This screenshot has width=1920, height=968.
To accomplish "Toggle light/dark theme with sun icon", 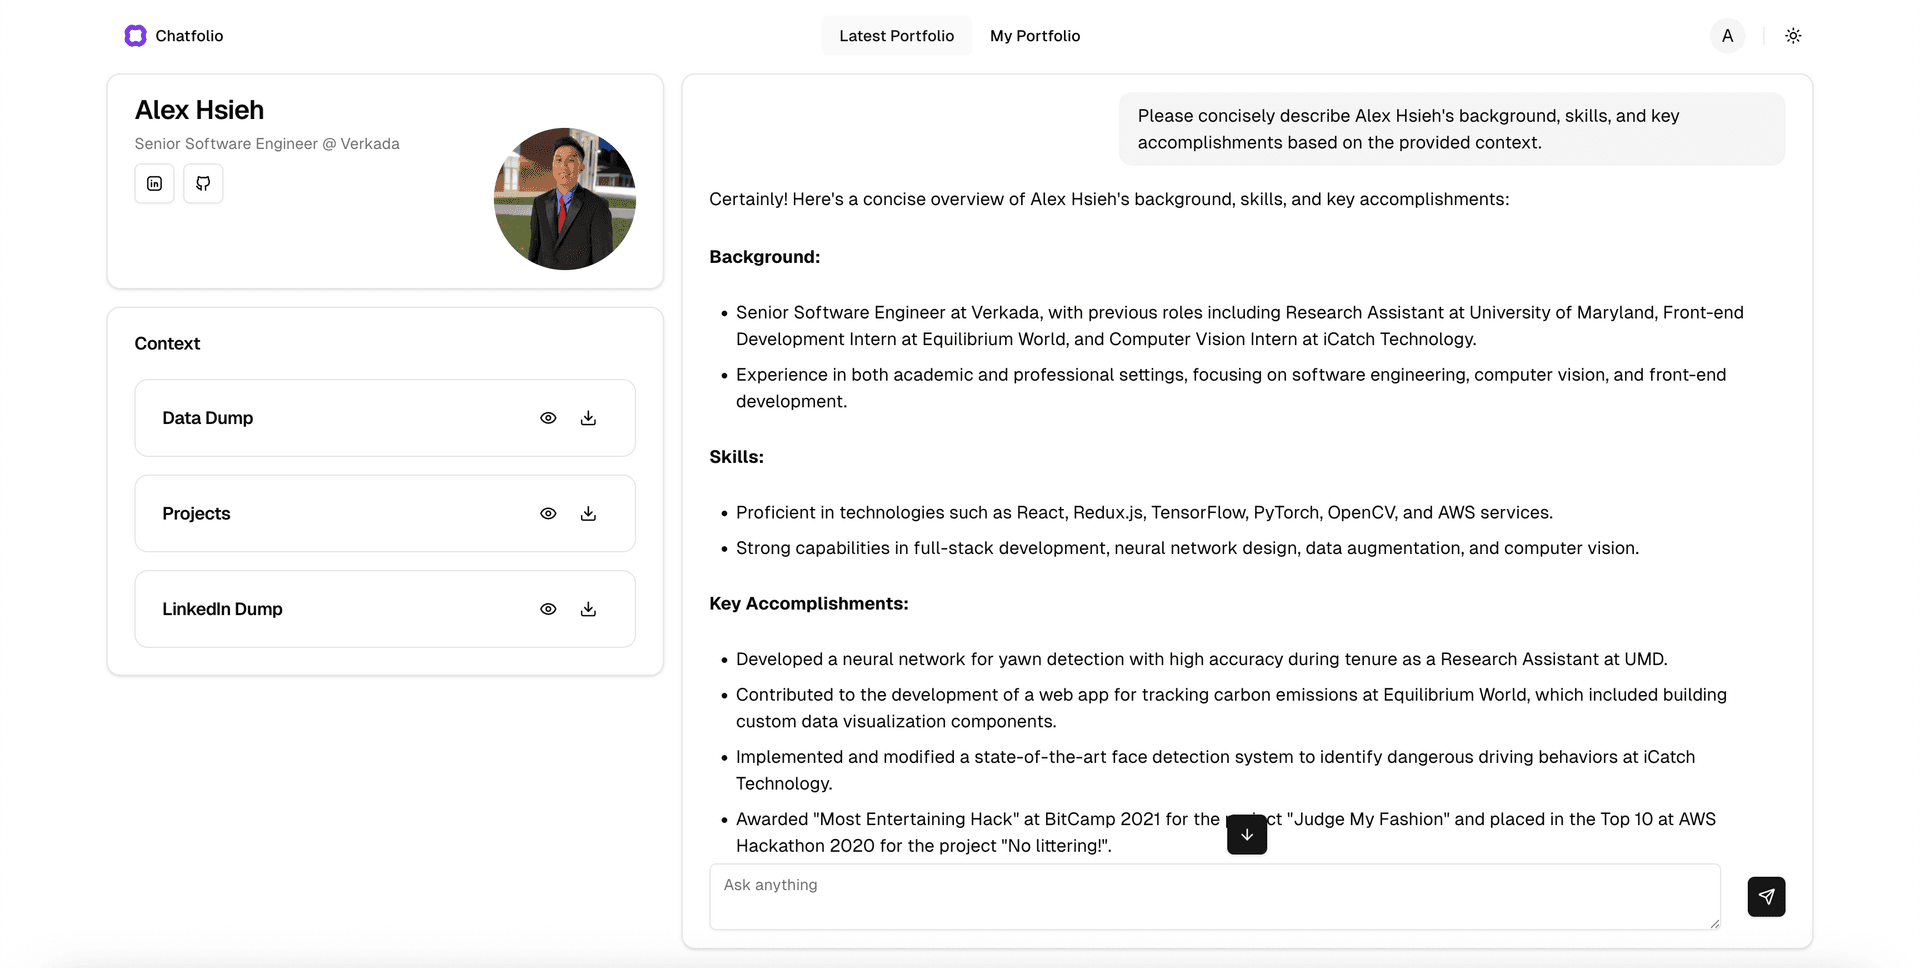I will (x=1793, y=35).
